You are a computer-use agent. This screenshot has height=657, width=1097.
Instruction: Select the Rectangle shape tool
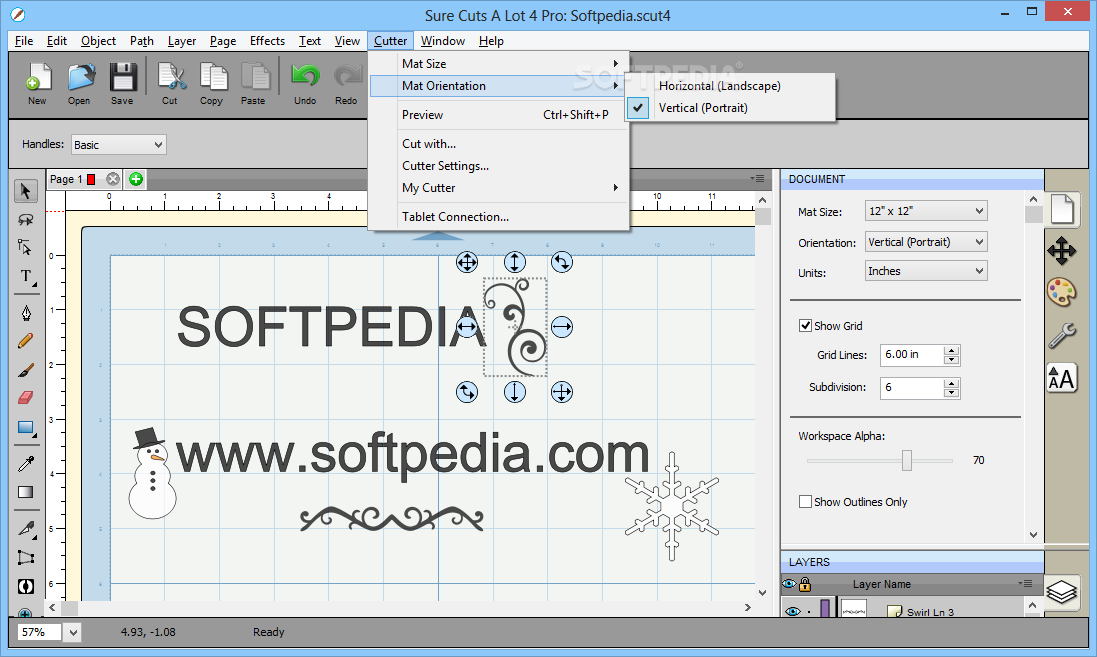(x=26, y=428)
